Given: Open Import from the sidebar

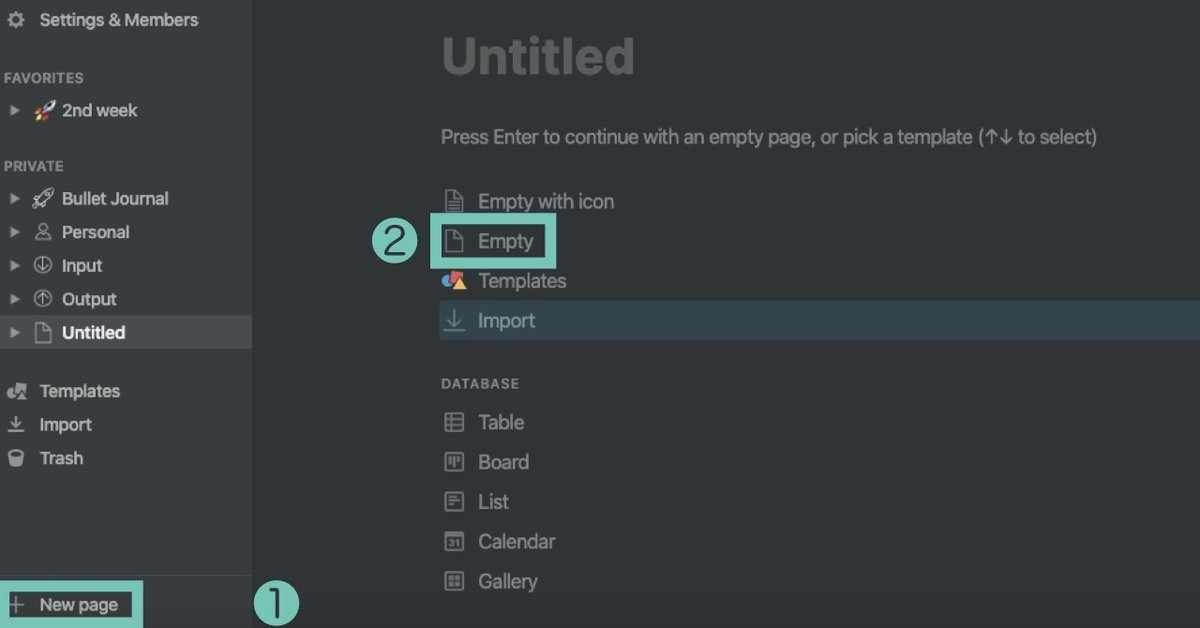Looking at the screenshot, I should click(65, 425).
